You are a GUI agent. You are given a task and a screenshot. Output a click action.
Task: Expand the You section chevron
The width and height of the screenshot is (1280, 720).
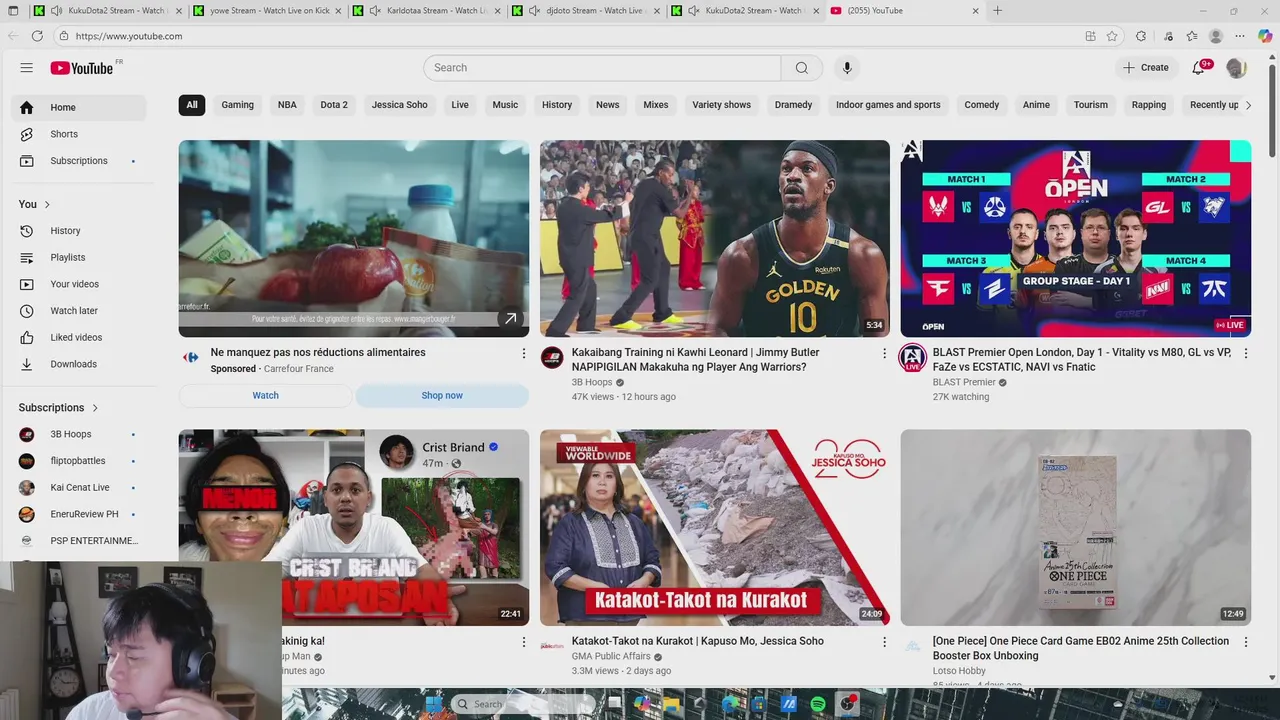(x=47, y=204)
